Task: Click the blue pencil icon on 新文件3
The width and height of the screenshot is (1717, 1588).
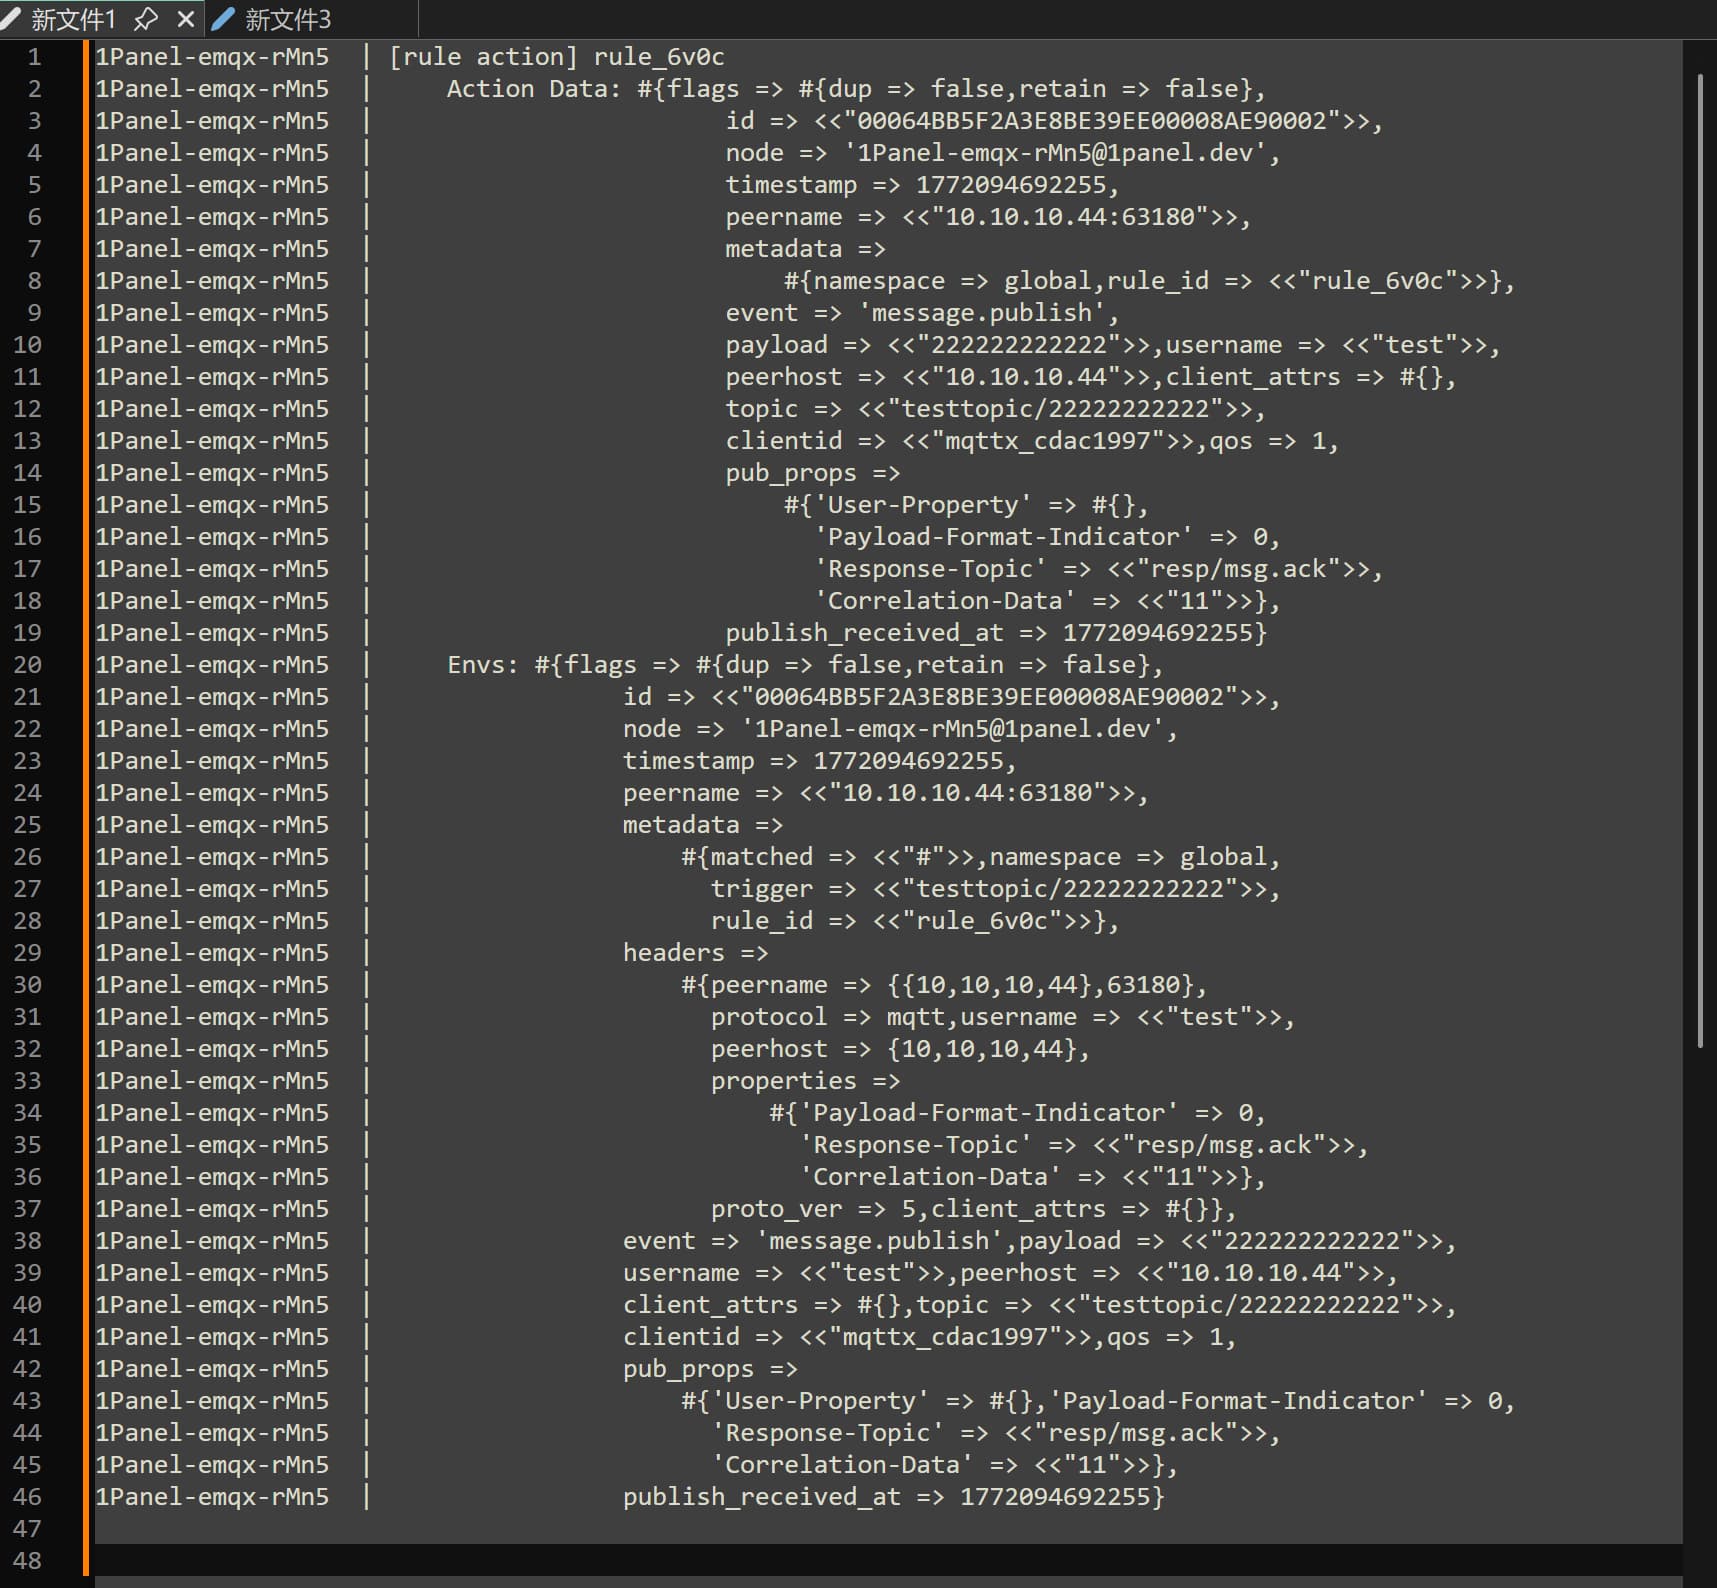Action: tap(225, 18)
